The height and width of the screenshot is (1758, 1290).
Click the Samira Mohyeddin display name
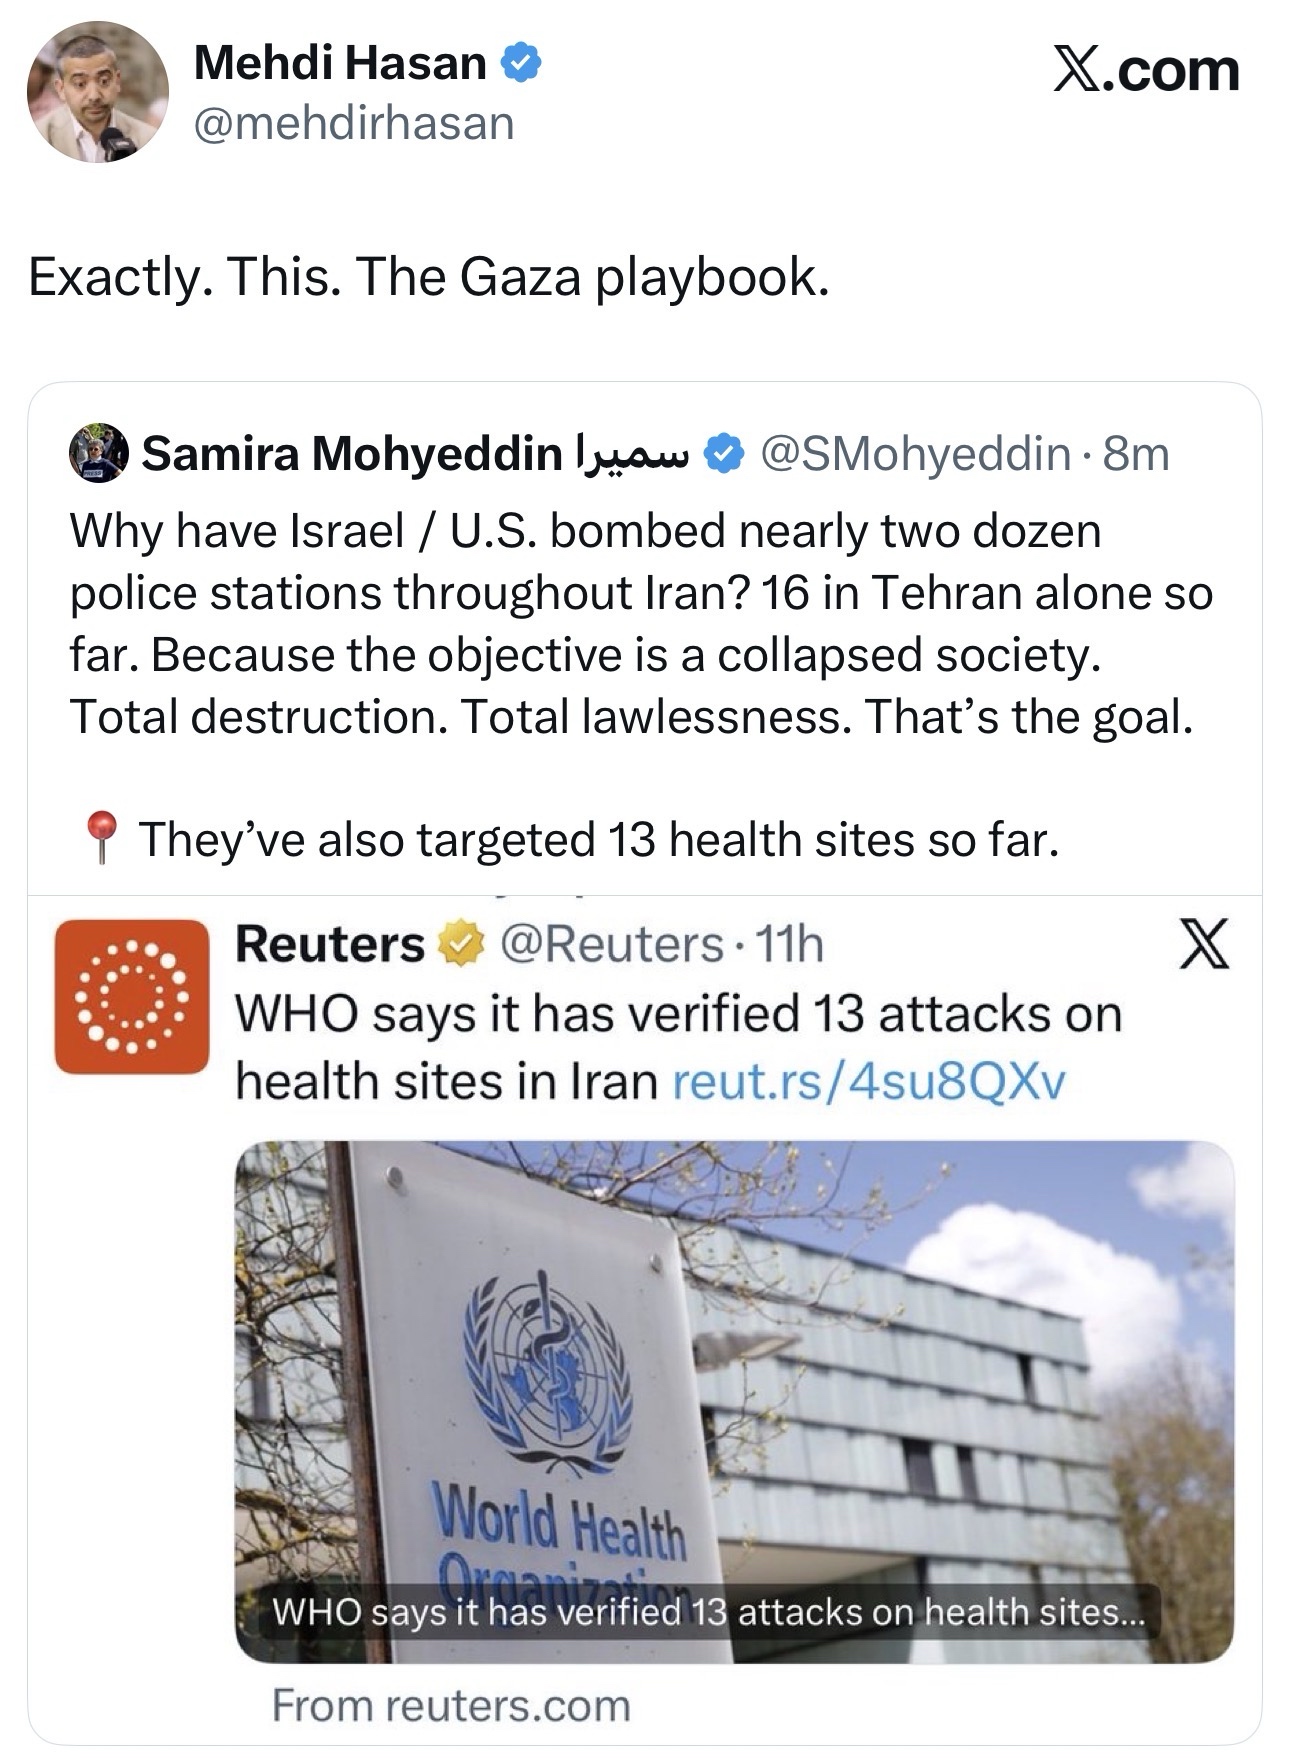point(351,454)
